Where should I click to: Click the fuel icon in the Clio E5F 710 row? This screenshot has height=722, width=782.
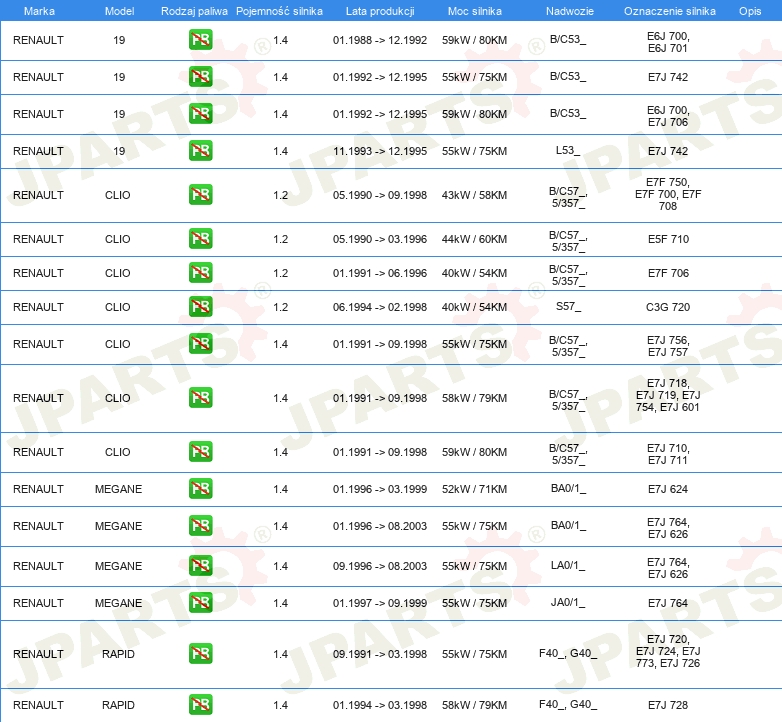200,238
